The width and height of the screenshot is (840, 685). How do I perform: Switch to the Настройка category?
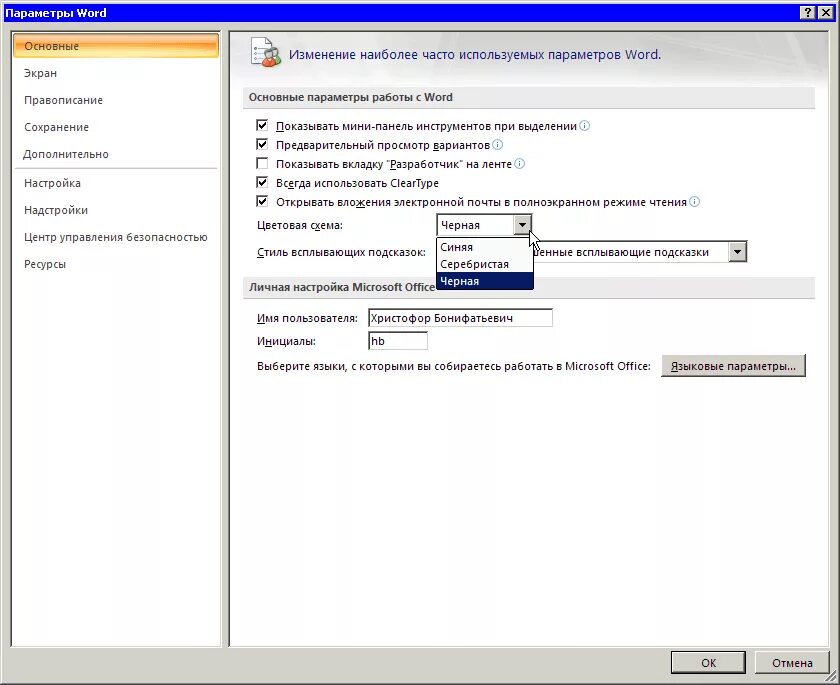click(x=116, y=183)
